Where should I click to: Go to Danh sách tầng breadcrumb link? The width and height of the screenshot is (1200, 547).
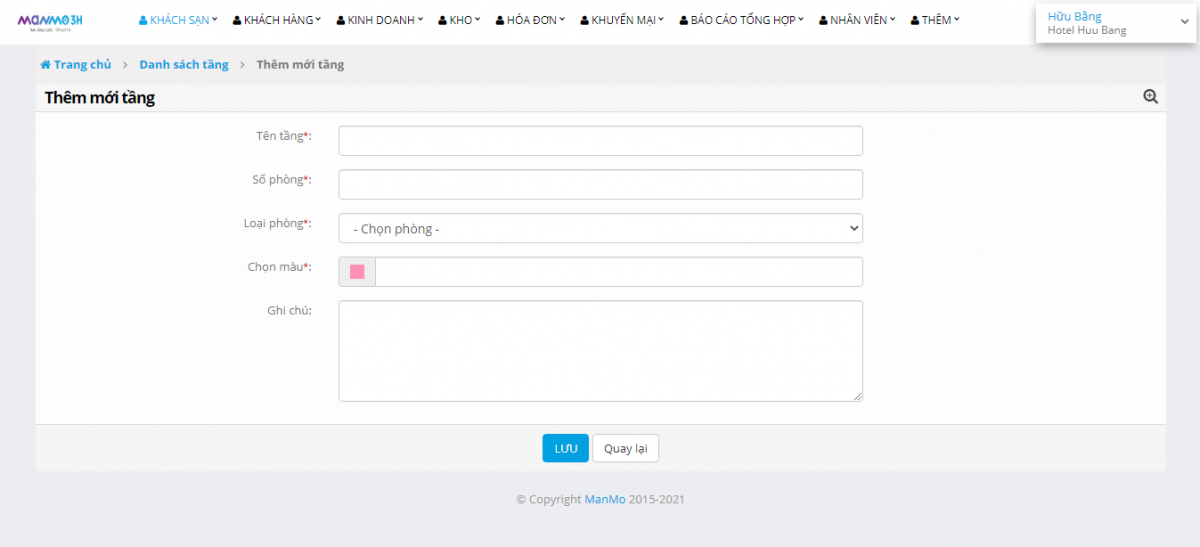tap(184, 65)
